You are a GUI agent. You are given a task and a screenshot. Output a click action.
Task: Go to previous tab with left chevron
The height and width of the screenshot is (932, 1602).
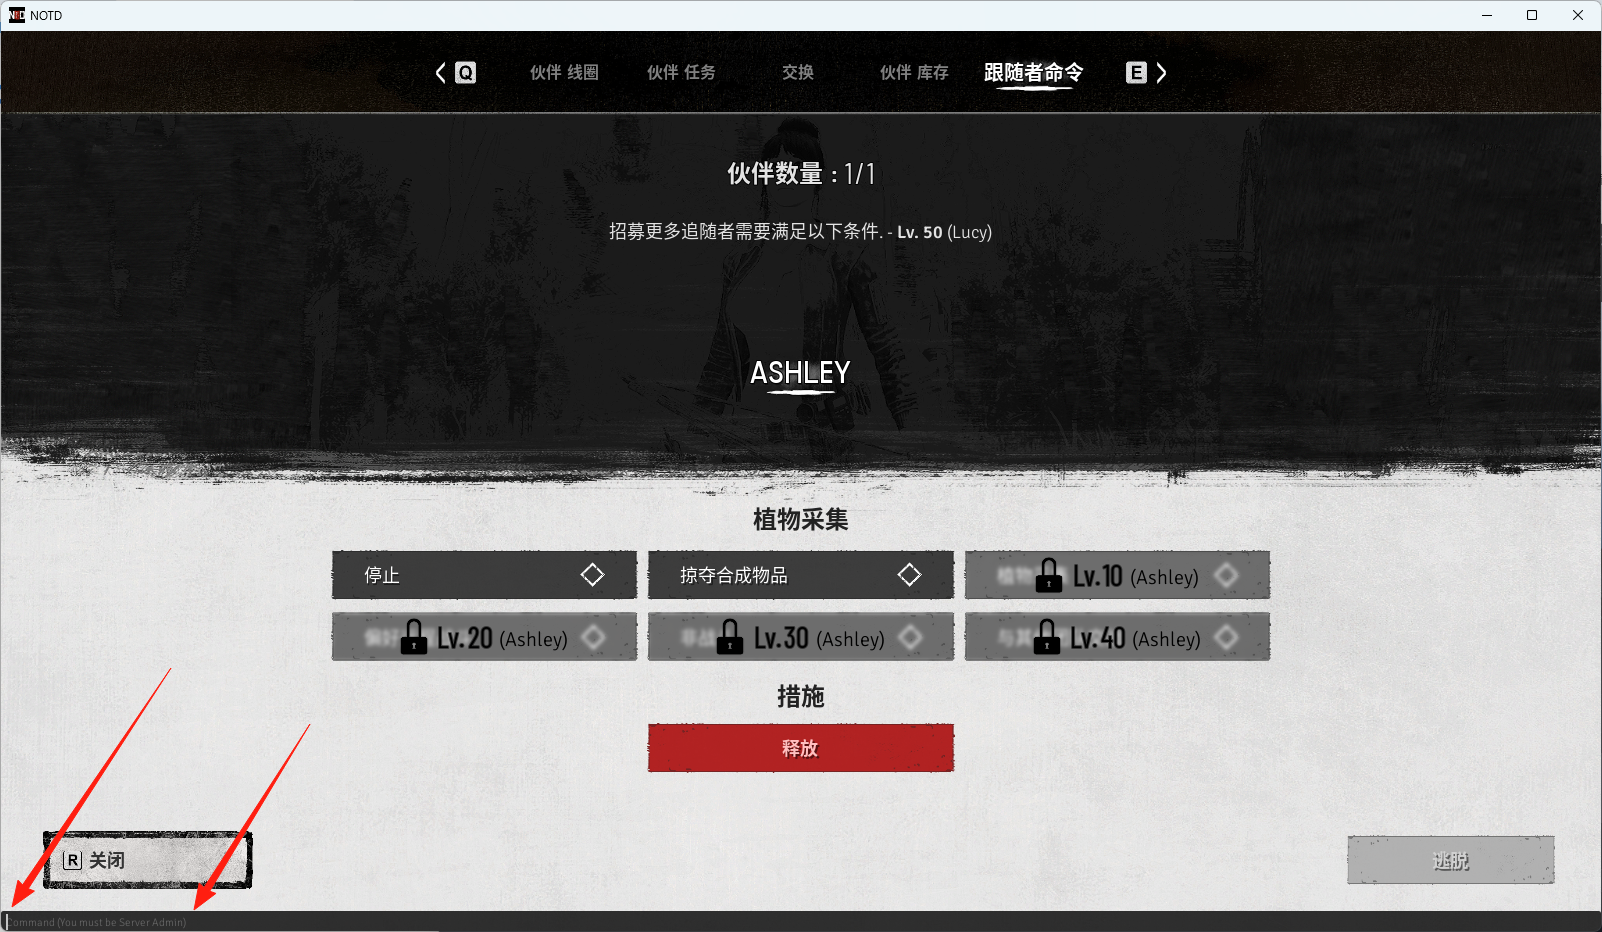441,73
